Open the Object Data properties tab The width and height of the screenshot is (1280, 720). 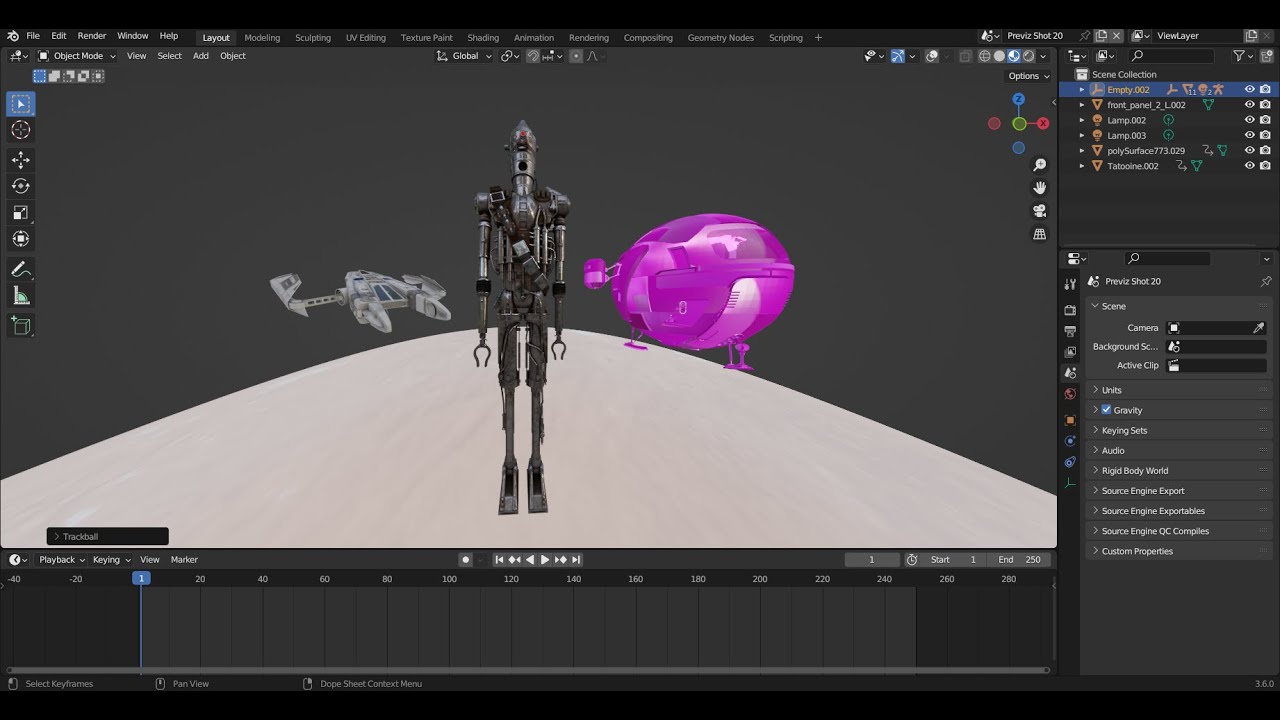pos(1070,483)
